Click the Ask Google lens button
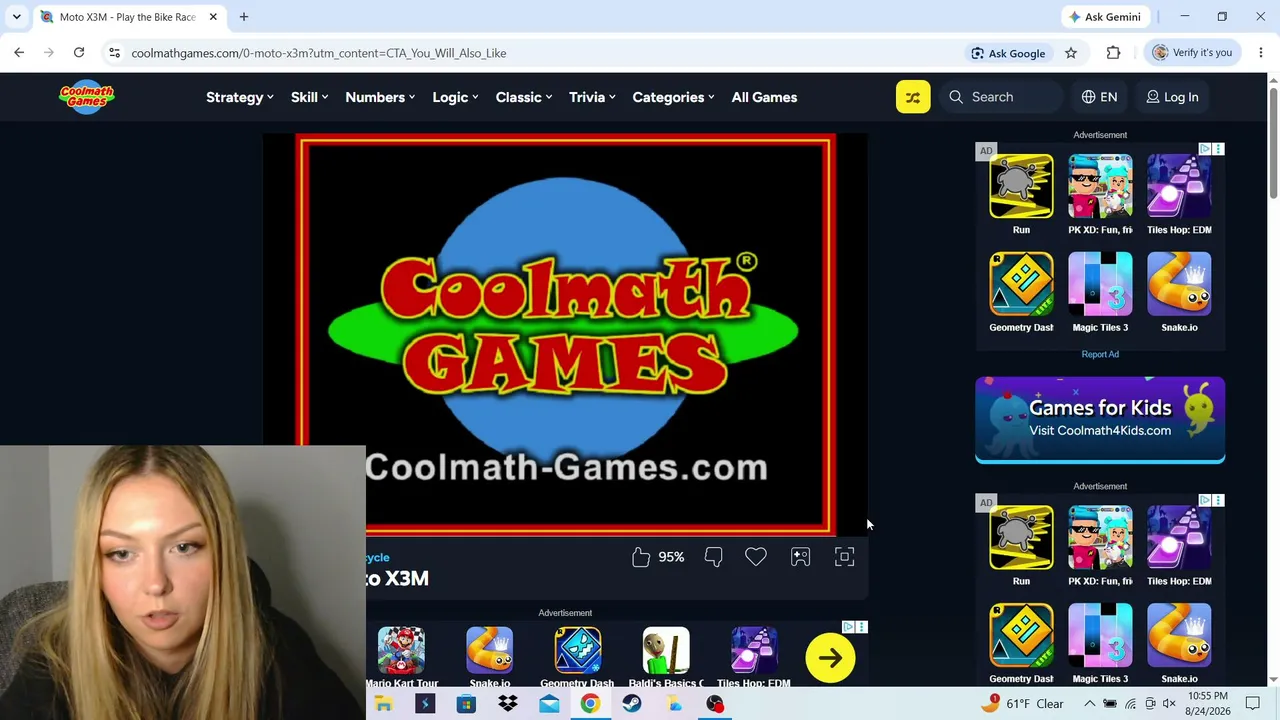The height and width of the screenshot is (720, 1280). tap(1008, 53)
